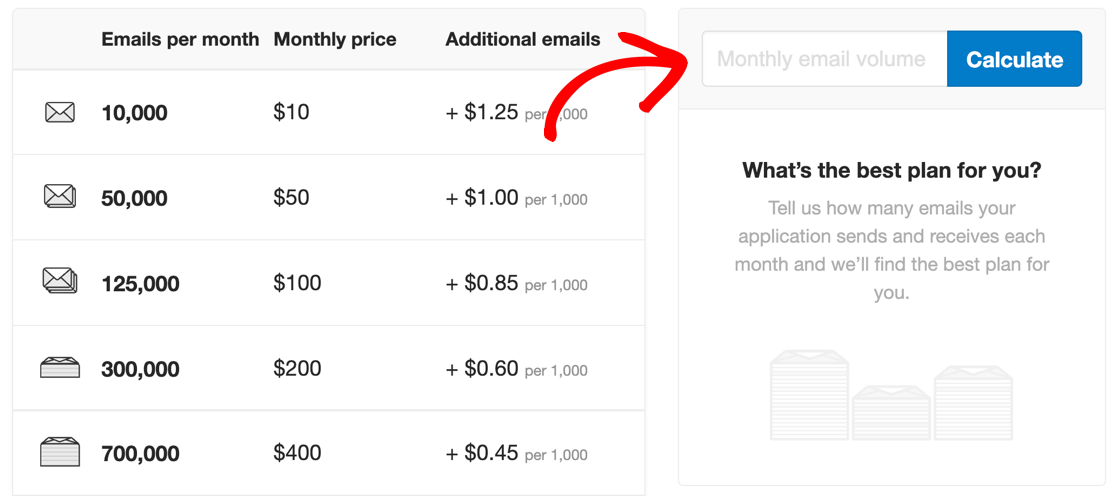Click the double envelope icon for 50,000 plan
The width and height of the screenshot is (1116, 496).
click(x=60, y=196)
